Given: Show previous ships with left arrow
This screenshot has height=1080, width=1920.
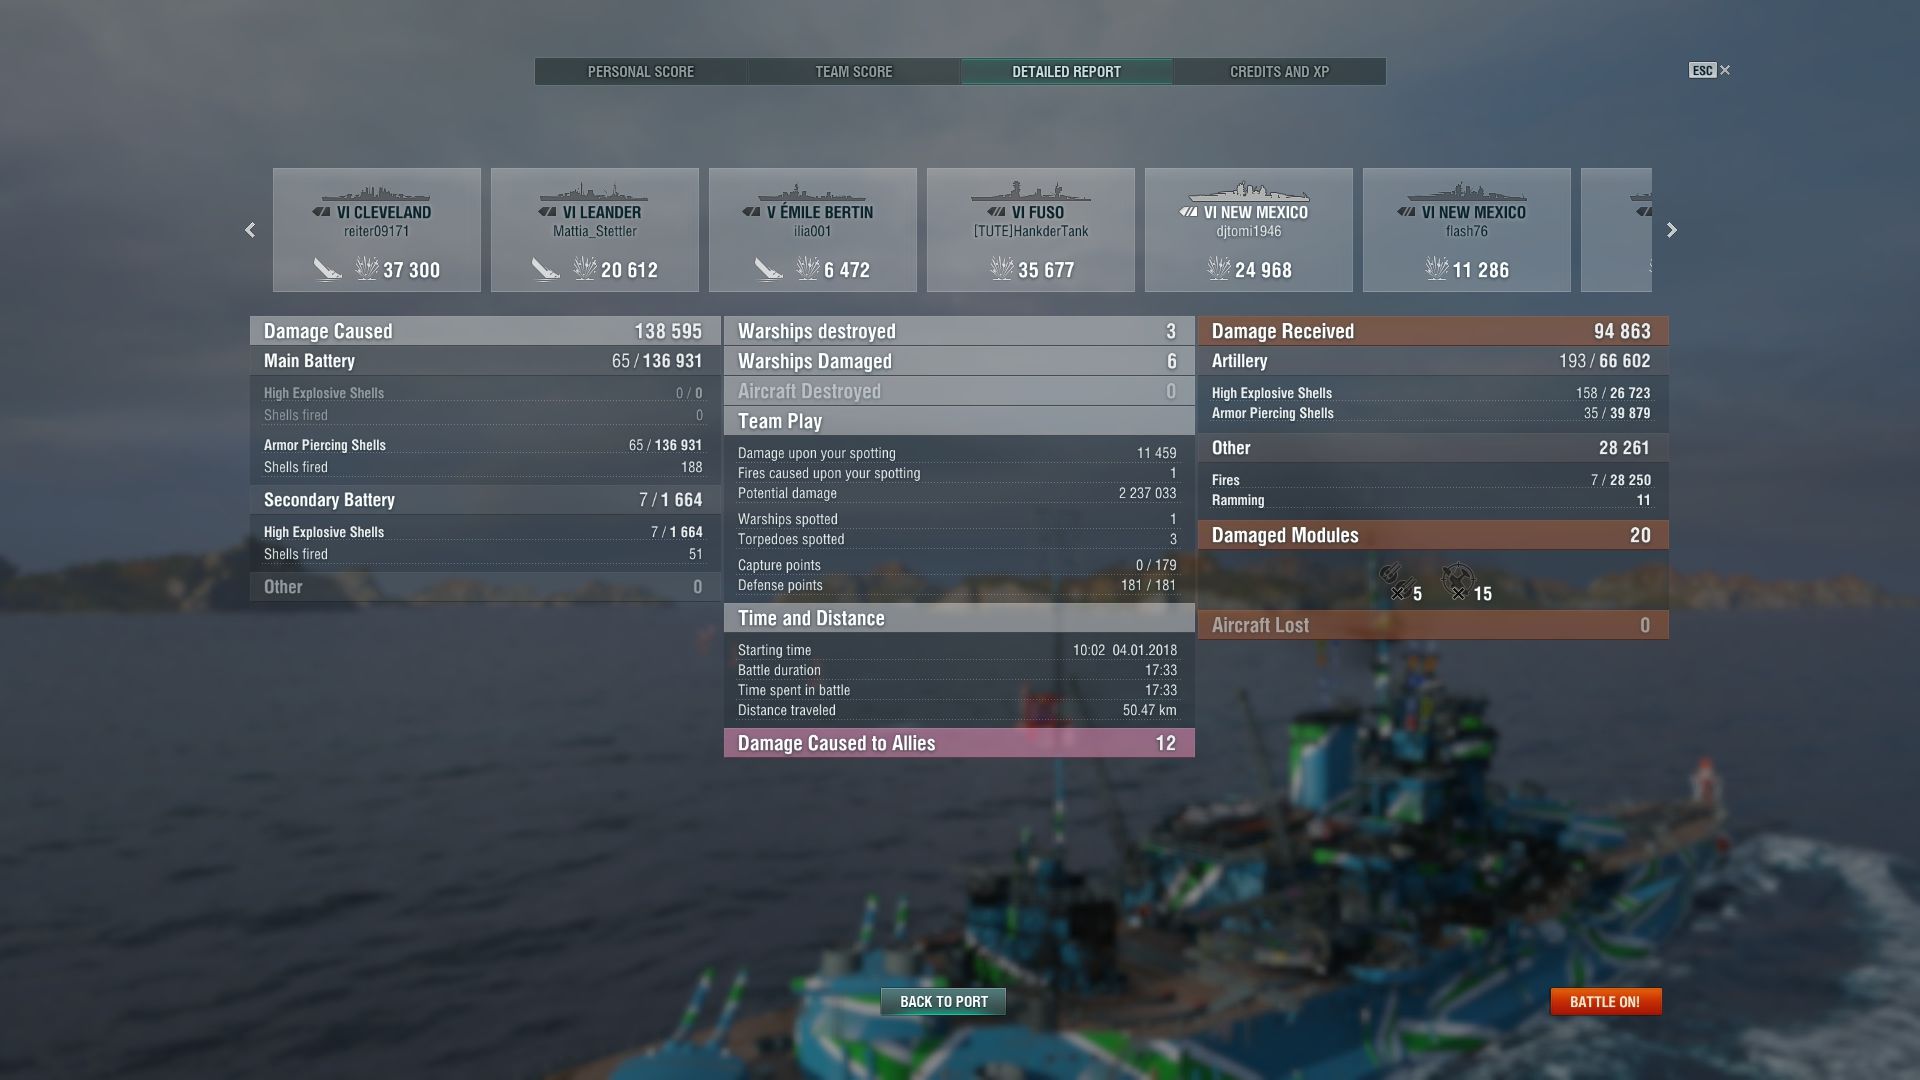Looking at the screenshot, I should click(250, 230).
